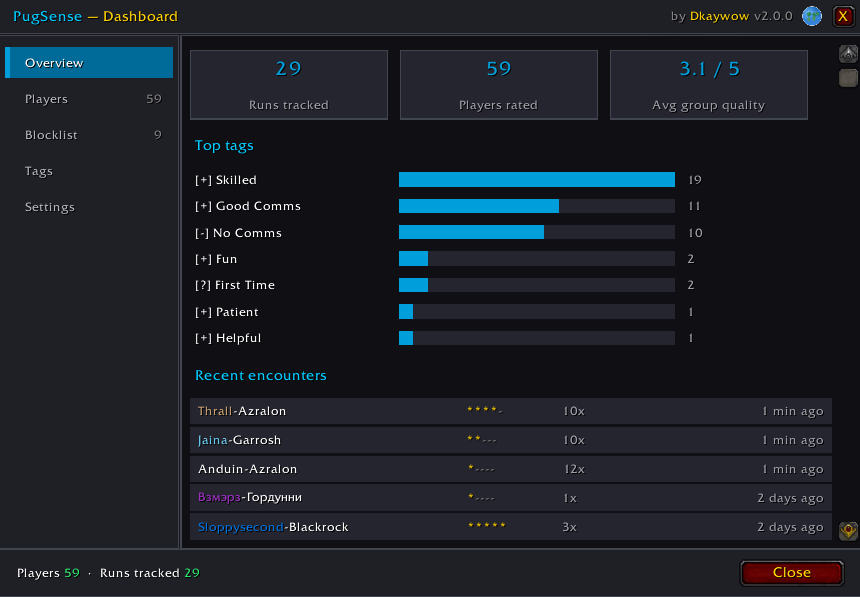
Task: Close dashboard with the red X icon
Action: click(x=843, y=16)
